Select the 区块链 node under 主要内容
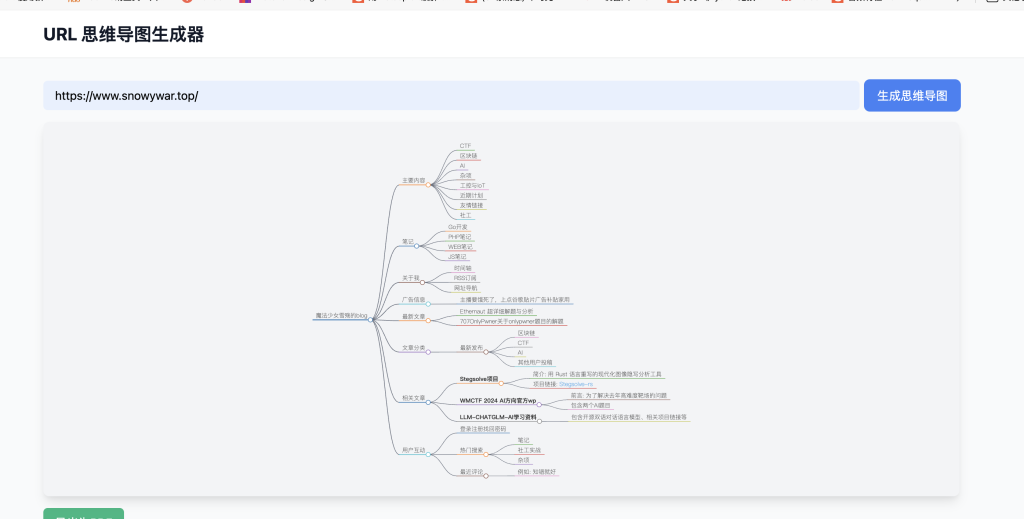The height and width of the screenshot is (519, 1024). coord(468,156)
